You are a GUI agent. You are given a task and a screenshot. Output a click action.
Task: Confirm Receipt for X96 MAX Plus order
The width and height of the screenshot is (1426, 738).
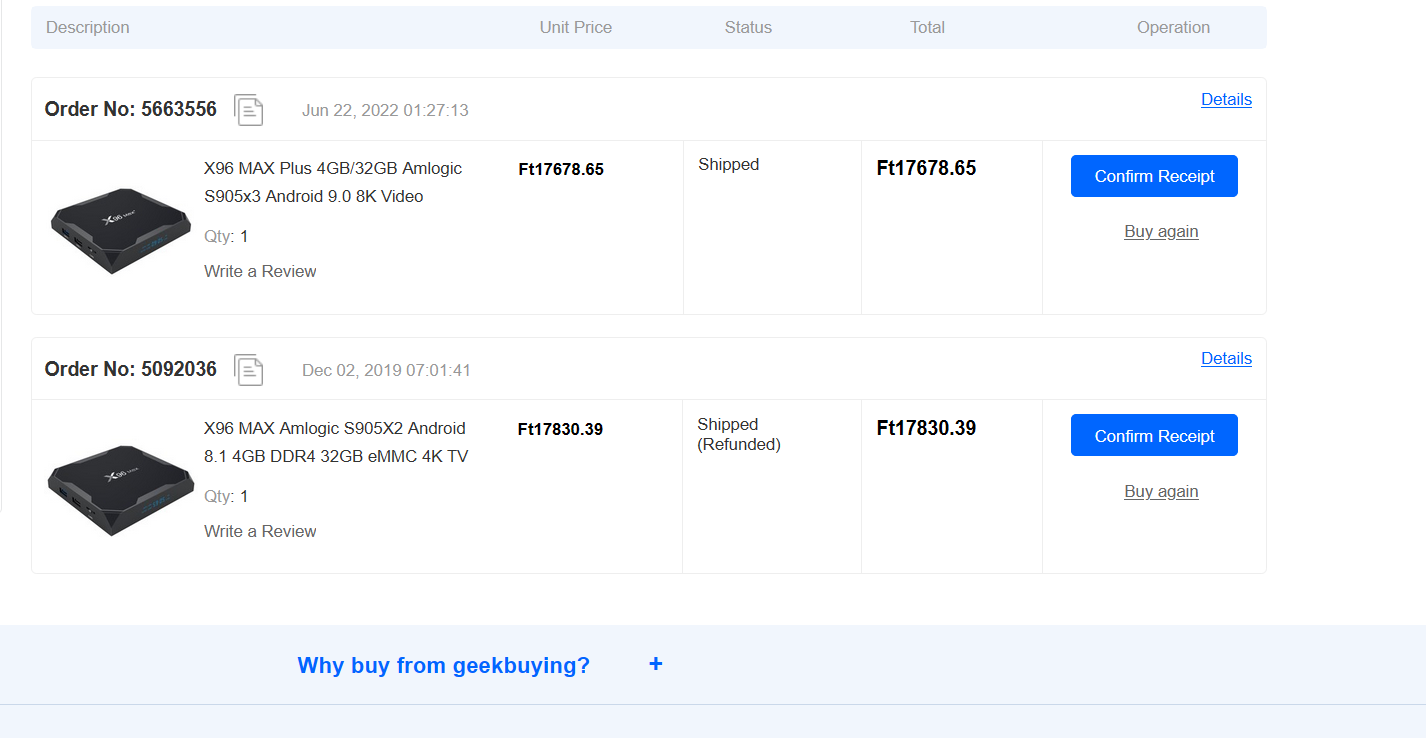click(x=1154, y=176)
